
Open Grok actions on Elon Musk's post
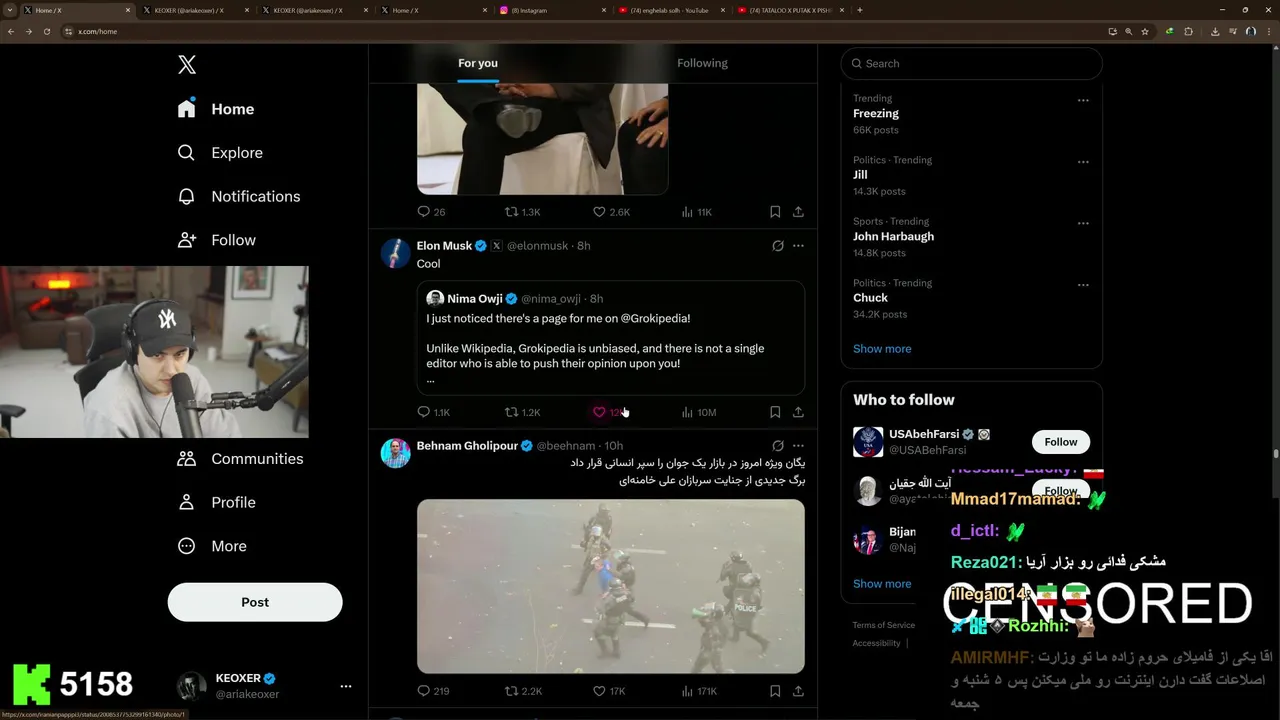(777, 246)
